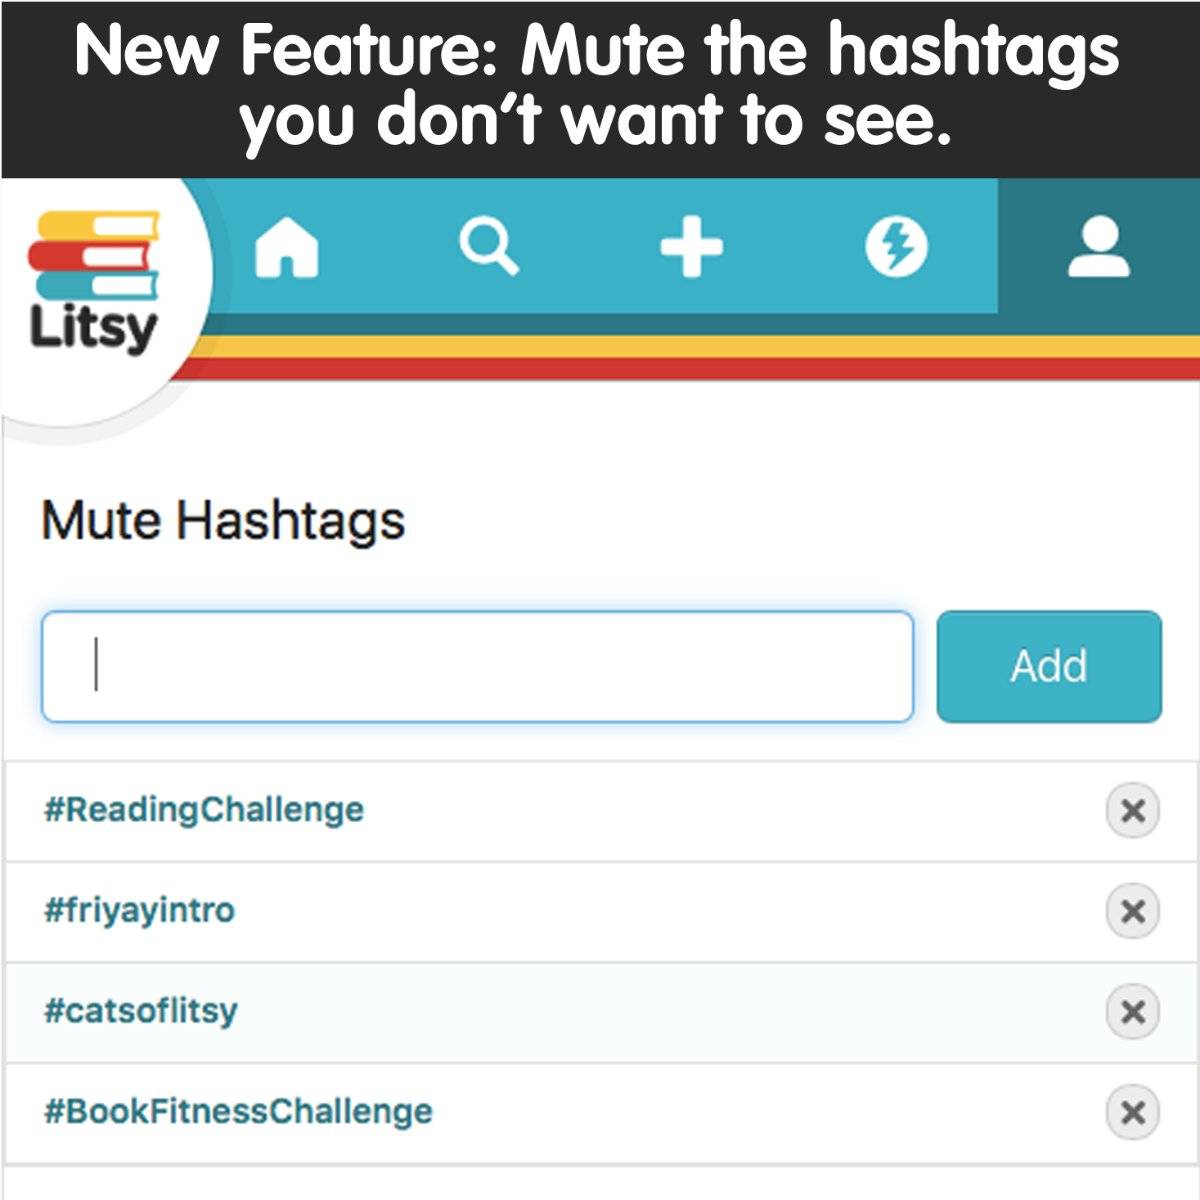Remove #BookFitnessChallenge using the X icon
Screen dimensions: 1200x1200
(1132, 1112)
